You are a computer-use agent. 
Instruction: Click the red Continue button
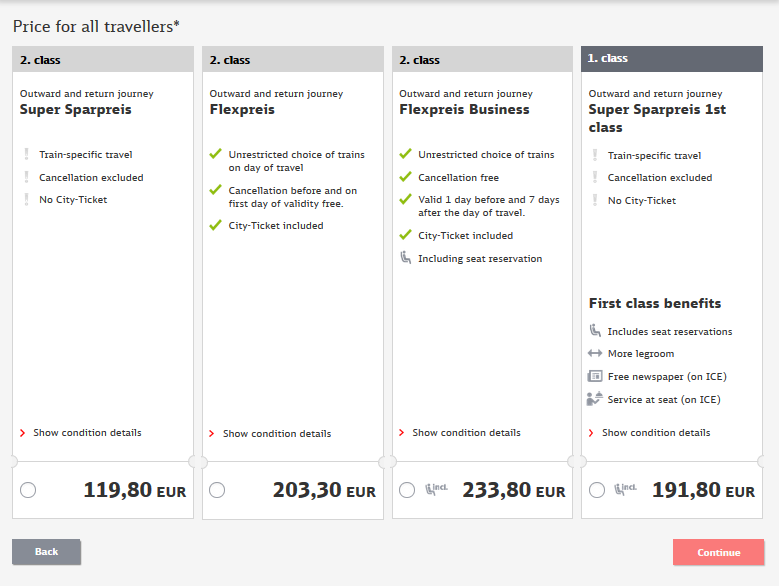coord(718,552)
